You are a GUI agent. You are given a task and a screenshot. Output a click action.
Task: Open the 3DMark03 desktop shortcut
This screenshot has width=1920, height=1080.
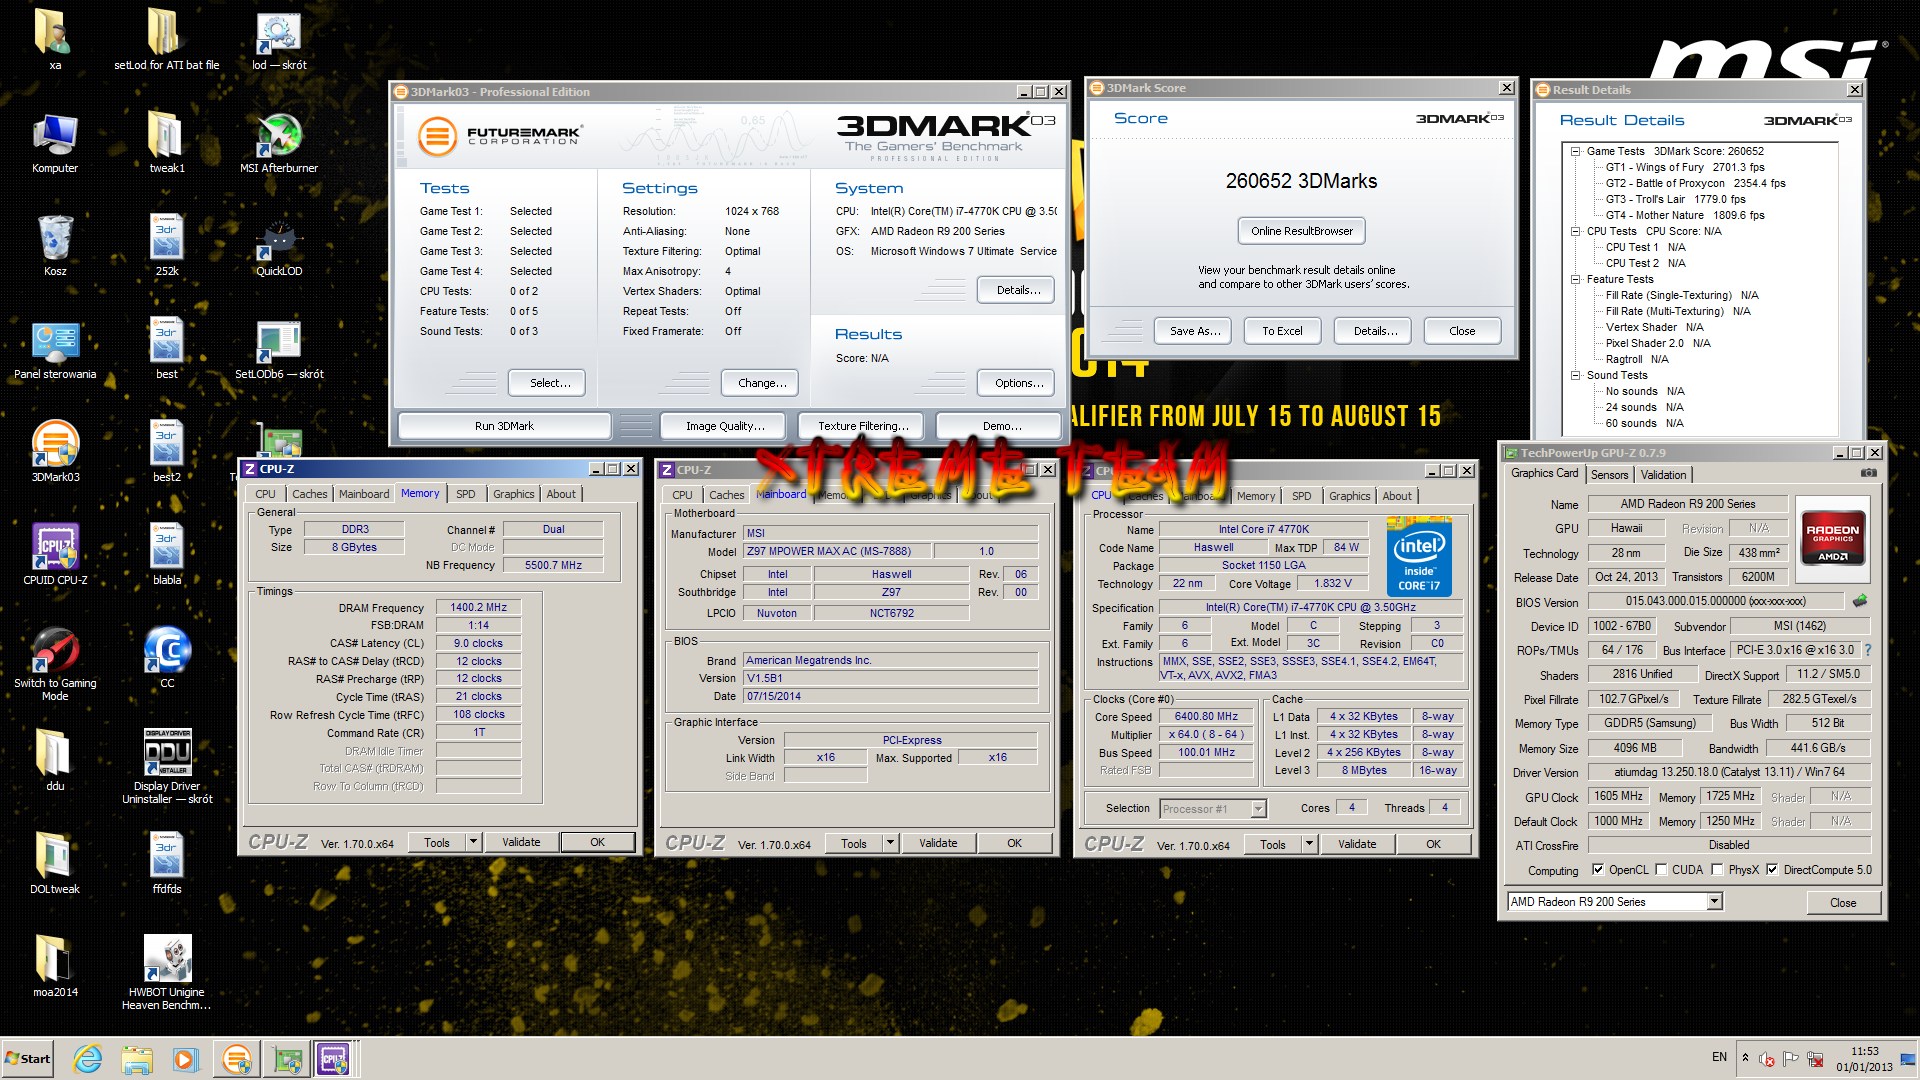point(55,452)
